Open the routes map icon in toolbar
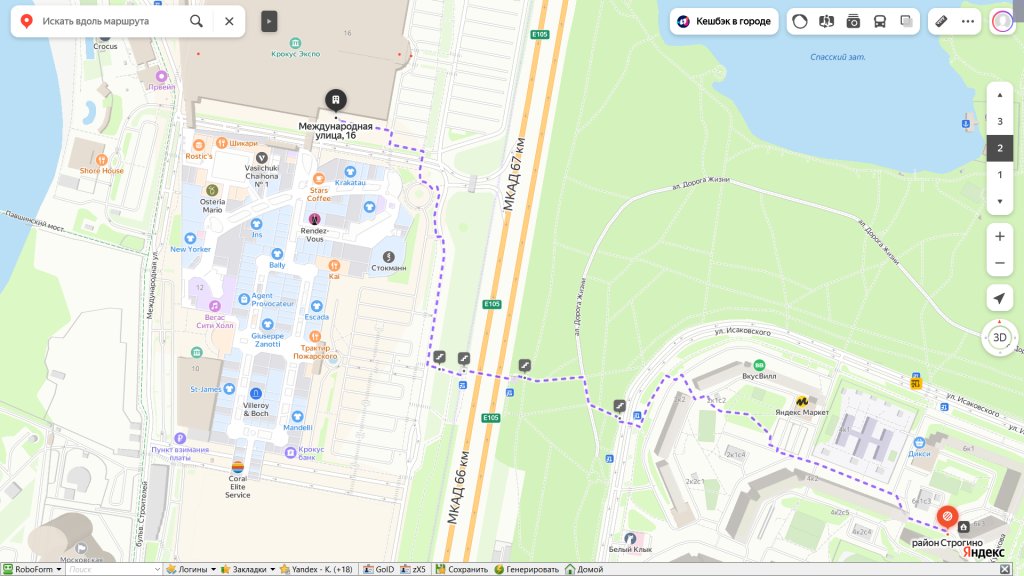1024x576 pixels. pyautogui.click(x=826, y=21)
